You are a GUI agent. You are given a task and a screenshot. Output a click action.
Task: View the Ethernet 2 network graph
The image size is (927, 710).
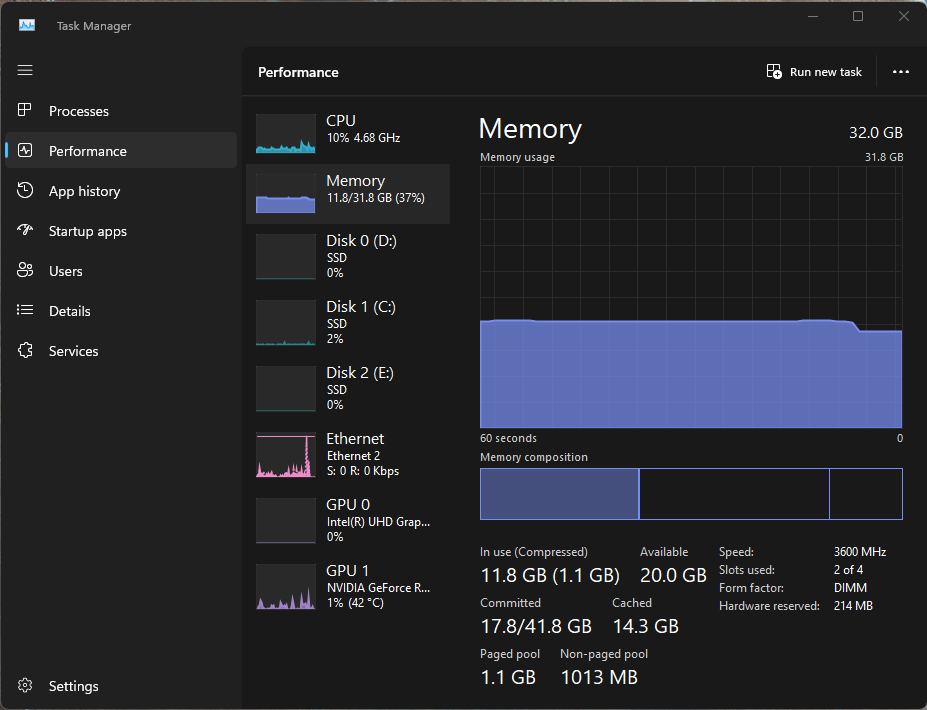coord(347,454)
